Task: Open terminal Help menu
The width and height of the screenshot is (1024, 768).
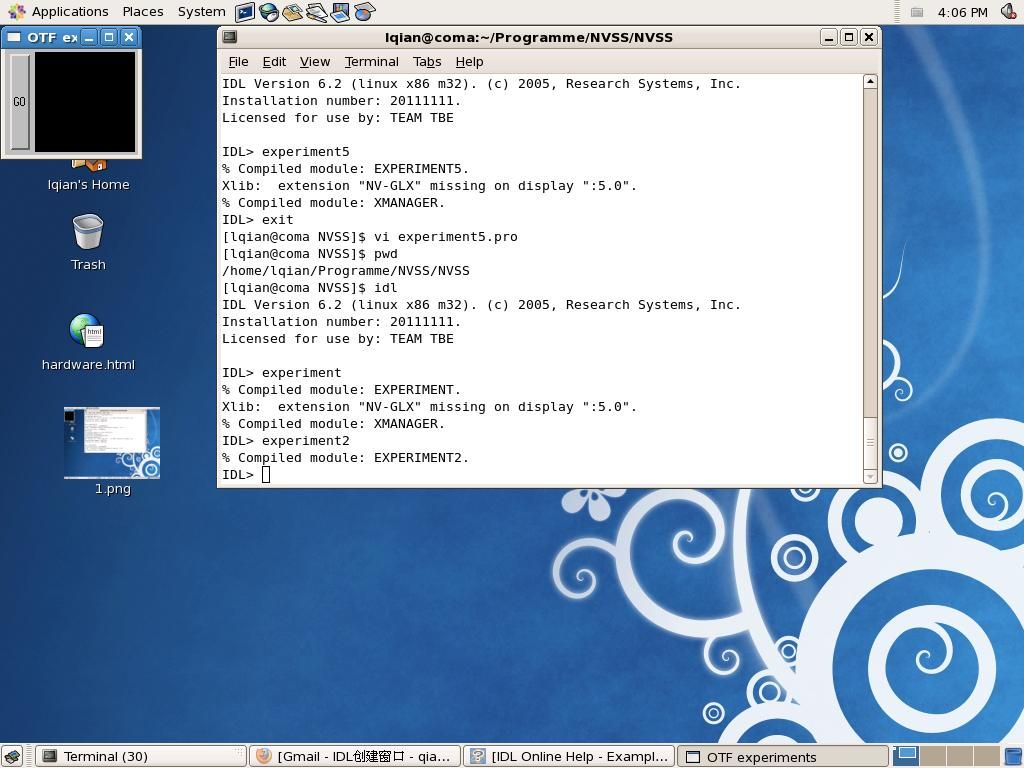Action: 470,61
